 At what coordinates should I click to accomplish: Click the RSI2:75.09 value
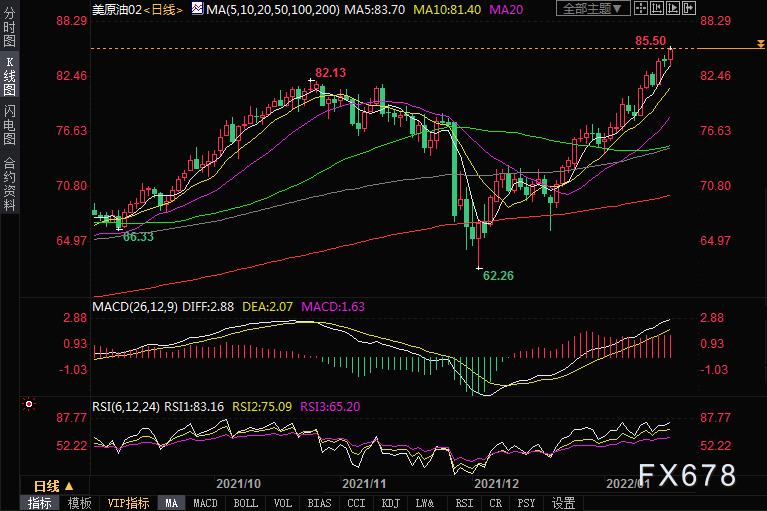coord(262,406)
